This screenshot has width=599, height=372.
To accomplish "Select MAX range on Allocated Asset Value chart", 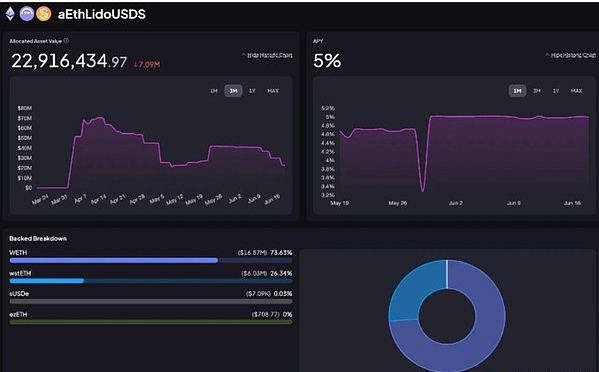I will [273, 91].
